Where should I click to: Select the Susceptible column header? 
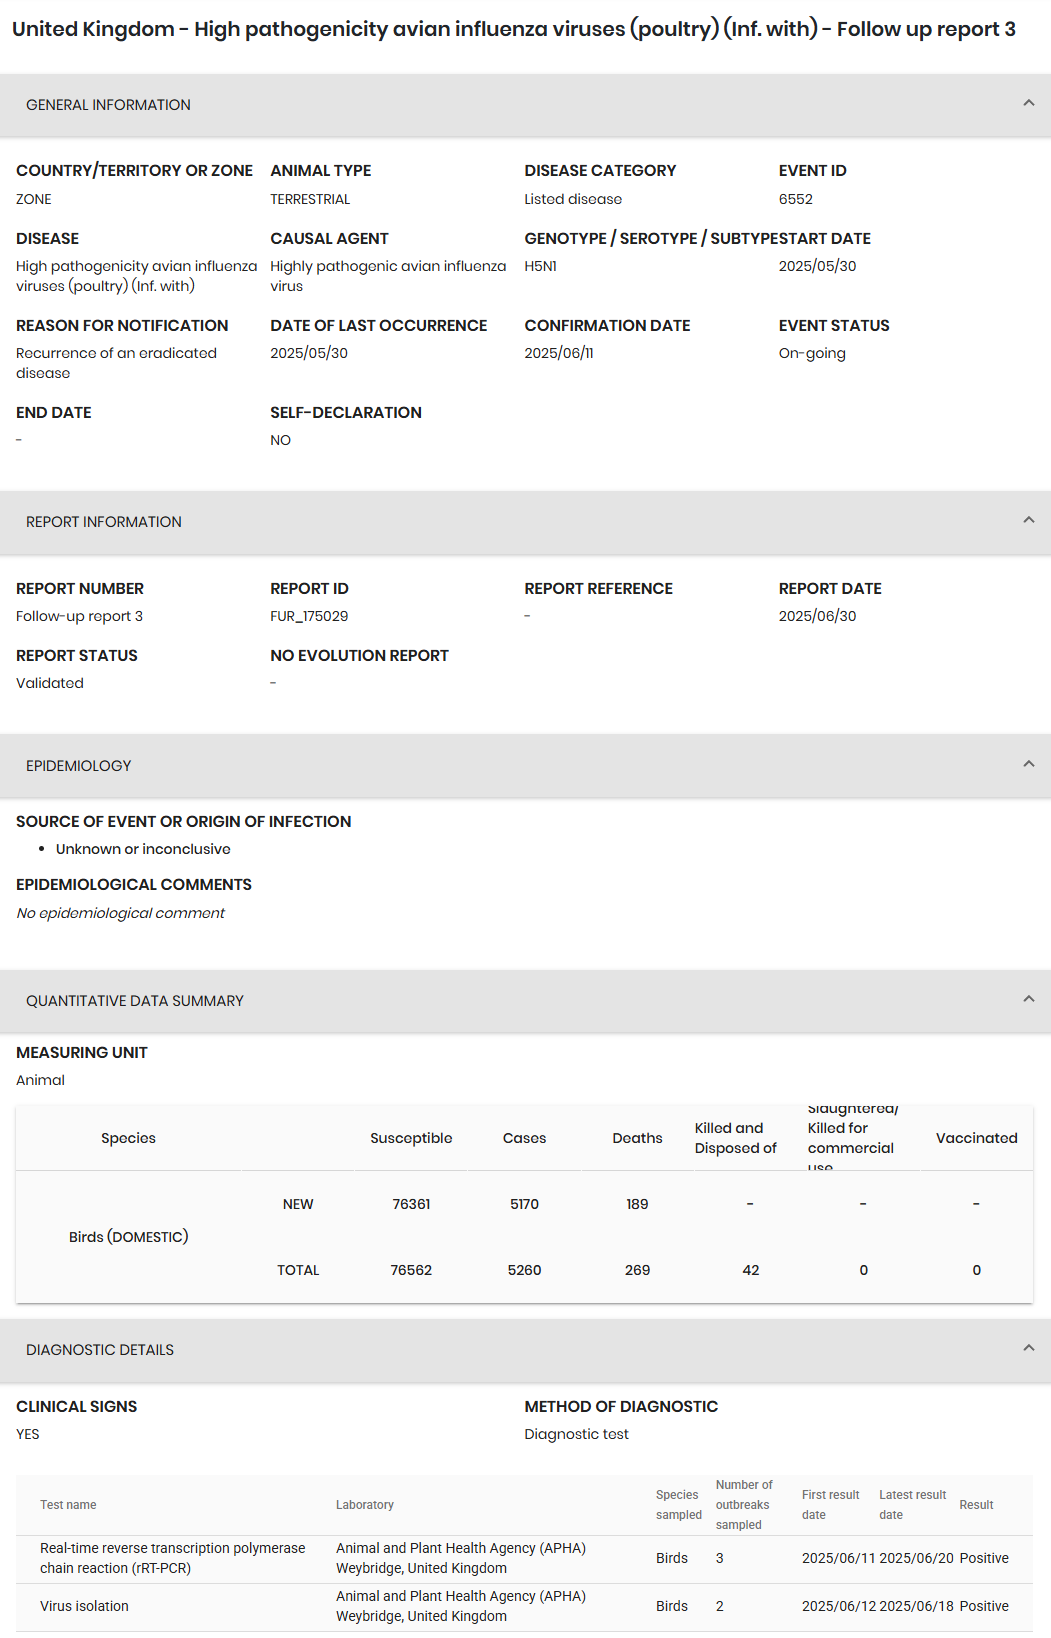(x=411, y=1138)
